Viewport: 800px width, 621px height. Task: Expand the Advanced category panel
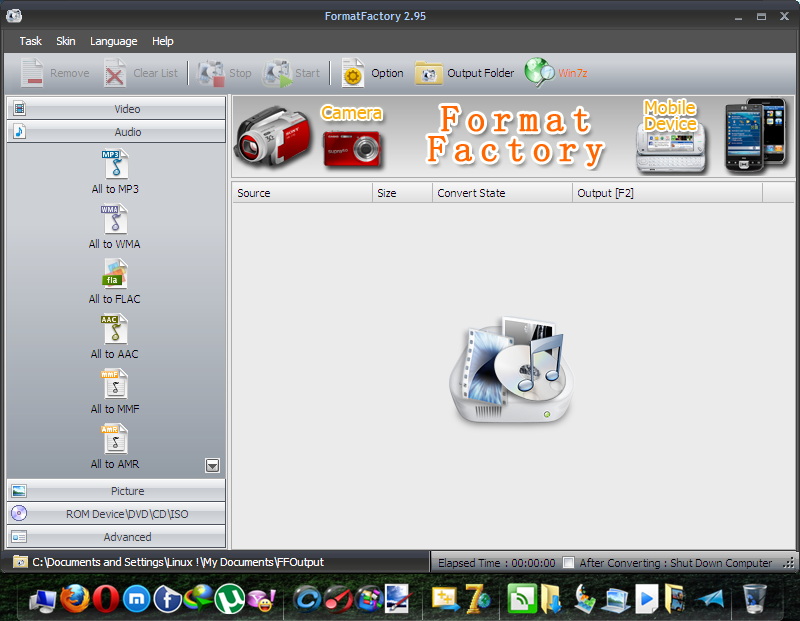pyautogui.click(x=116, y=536)
